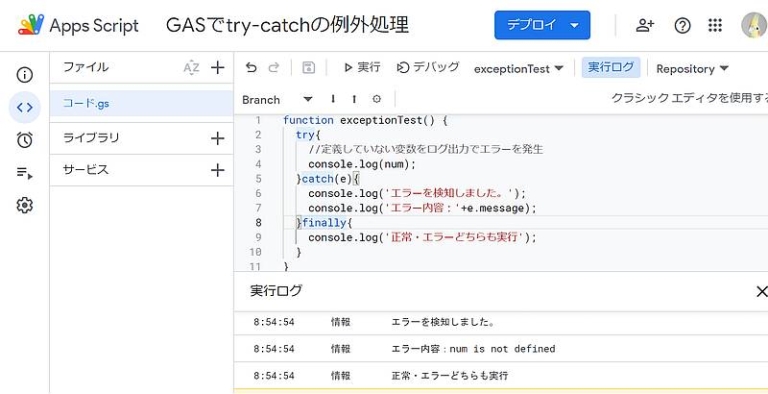
Task: Click the console.log(num); code line
Action: [362, 164]
